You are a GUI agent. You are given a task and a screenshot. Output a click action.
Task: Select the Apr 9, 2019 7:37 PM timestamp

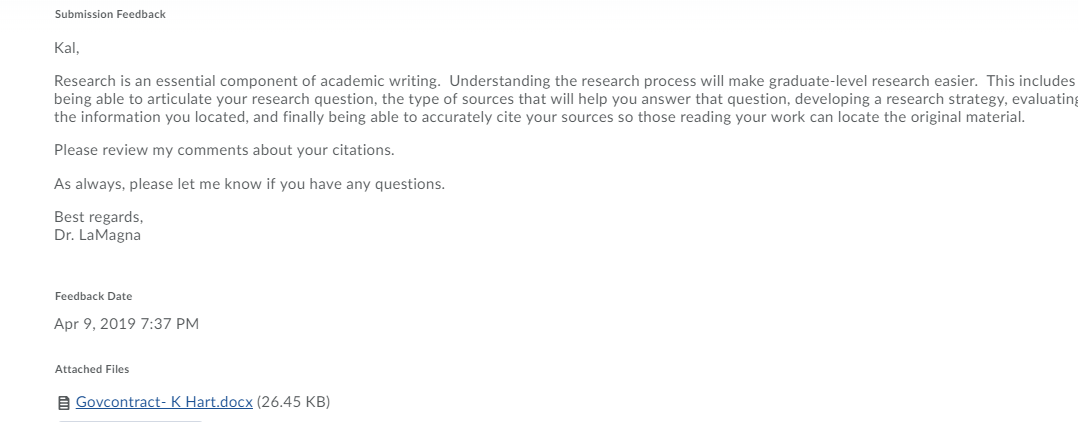126,324
